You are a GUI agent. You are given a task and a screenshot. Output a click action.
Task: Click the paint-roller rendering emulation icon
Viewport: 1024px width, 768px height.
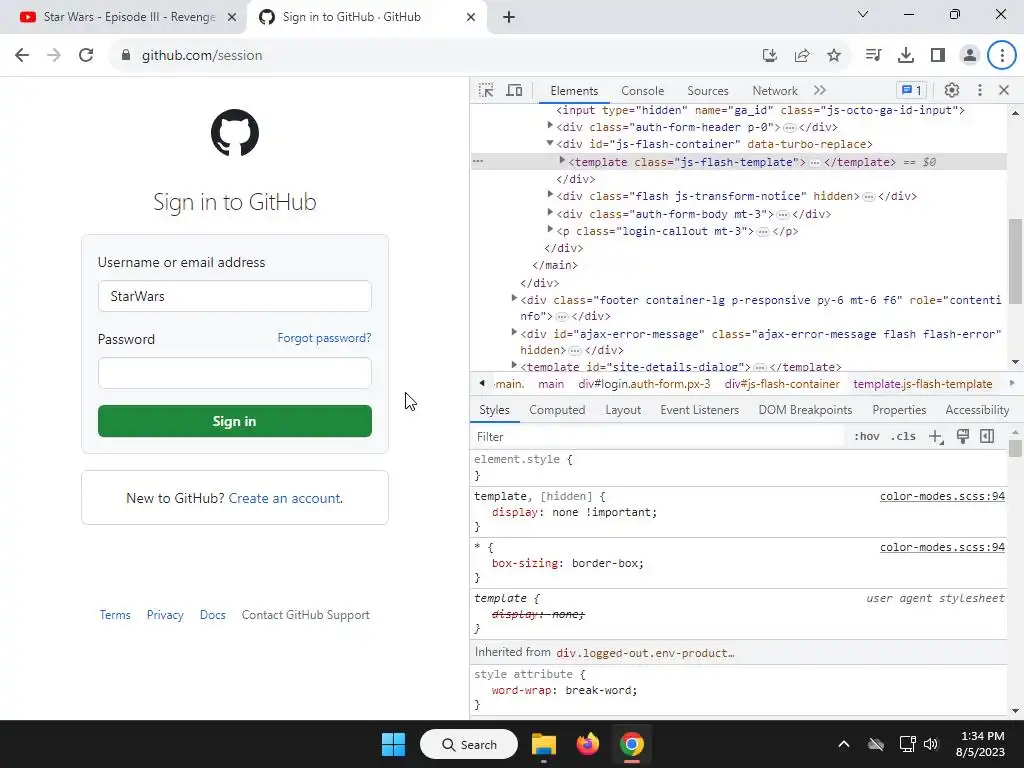pyautogui.click(x=963, y=436)
